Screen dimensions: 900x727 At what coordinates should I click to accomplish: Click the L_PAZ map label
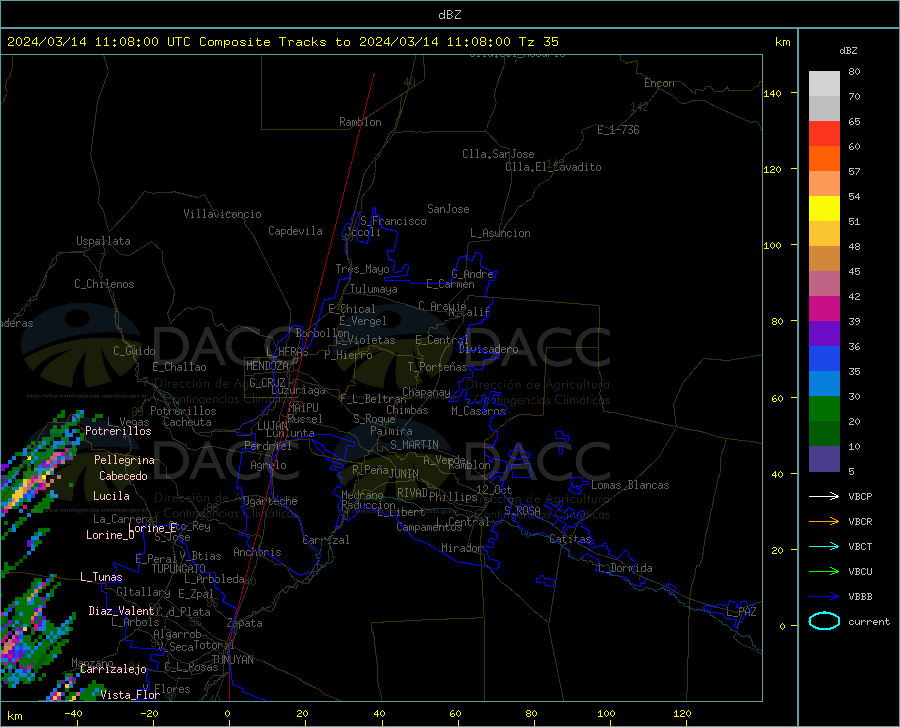[x=741, y=612]
